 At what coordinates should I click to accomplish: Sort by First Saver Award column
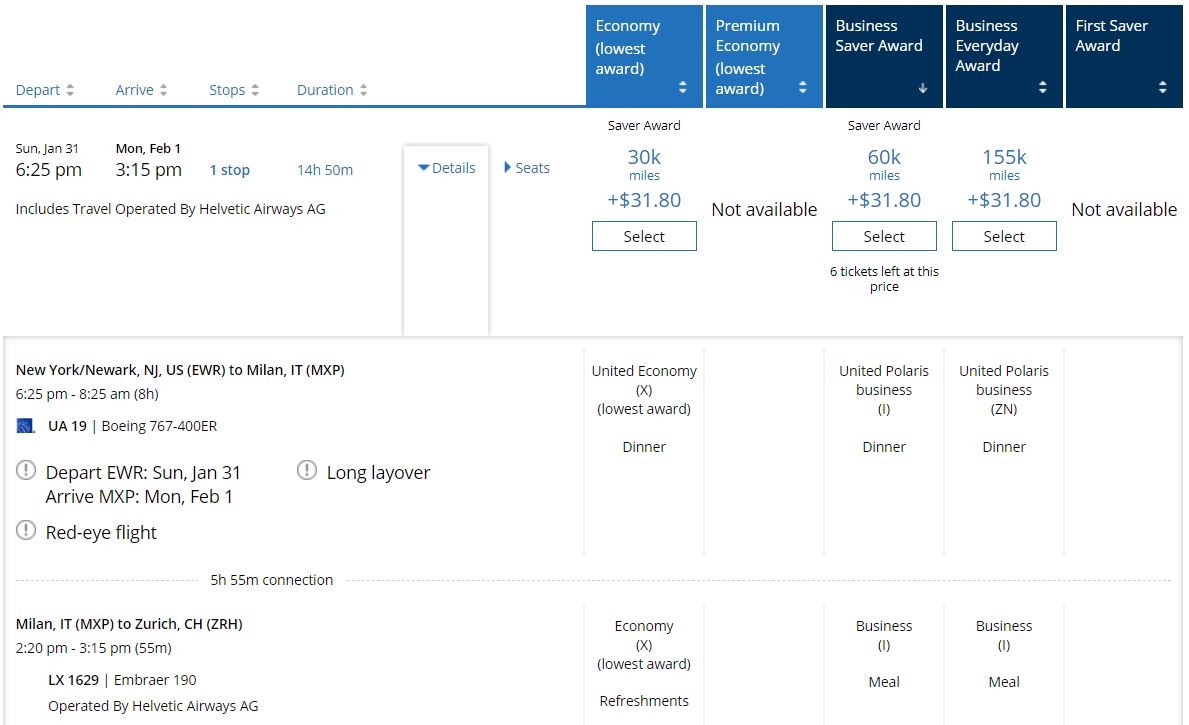pyautogui.click(x=1162, y=88)
